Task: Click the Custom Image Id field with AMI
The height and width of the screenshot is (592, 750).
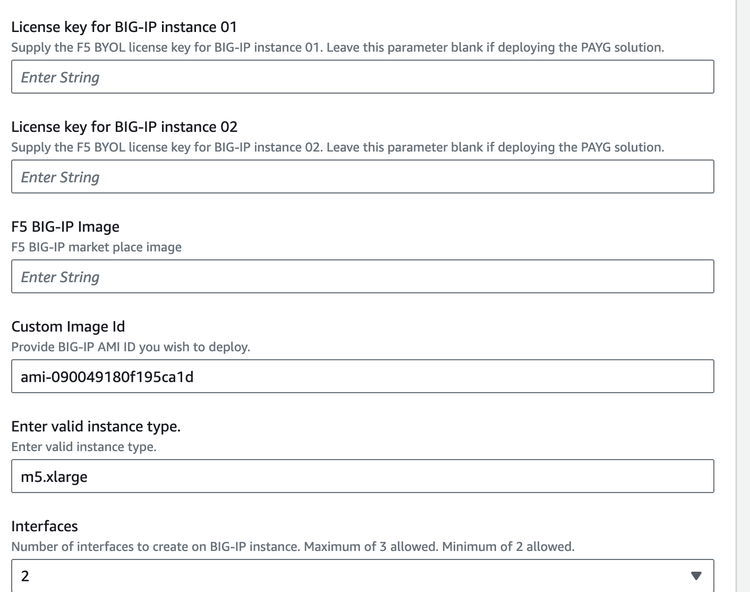Action: 362,377
